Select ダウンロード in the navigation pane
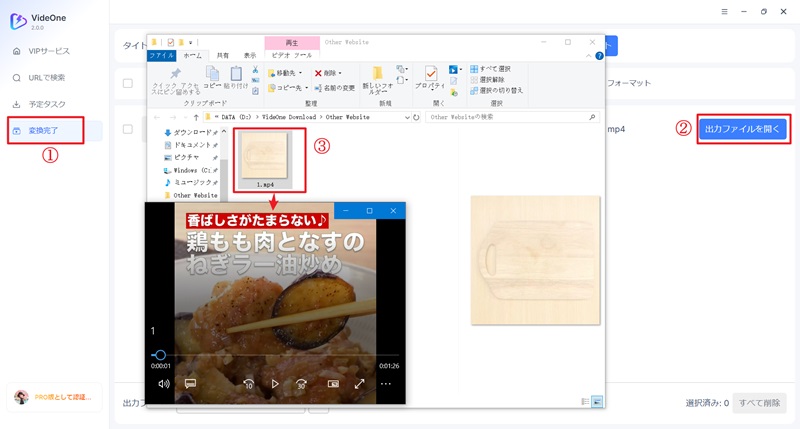800x429 pixels. coord(191,132)
